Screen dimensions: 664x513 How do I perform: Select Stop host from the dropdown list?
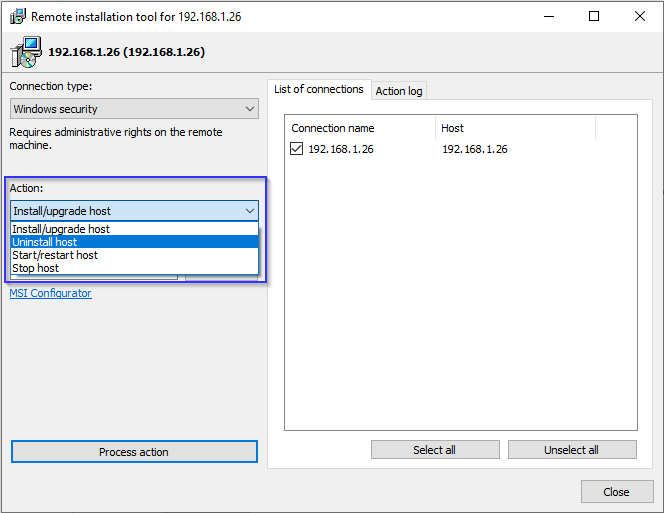click(x=36, y=268)
